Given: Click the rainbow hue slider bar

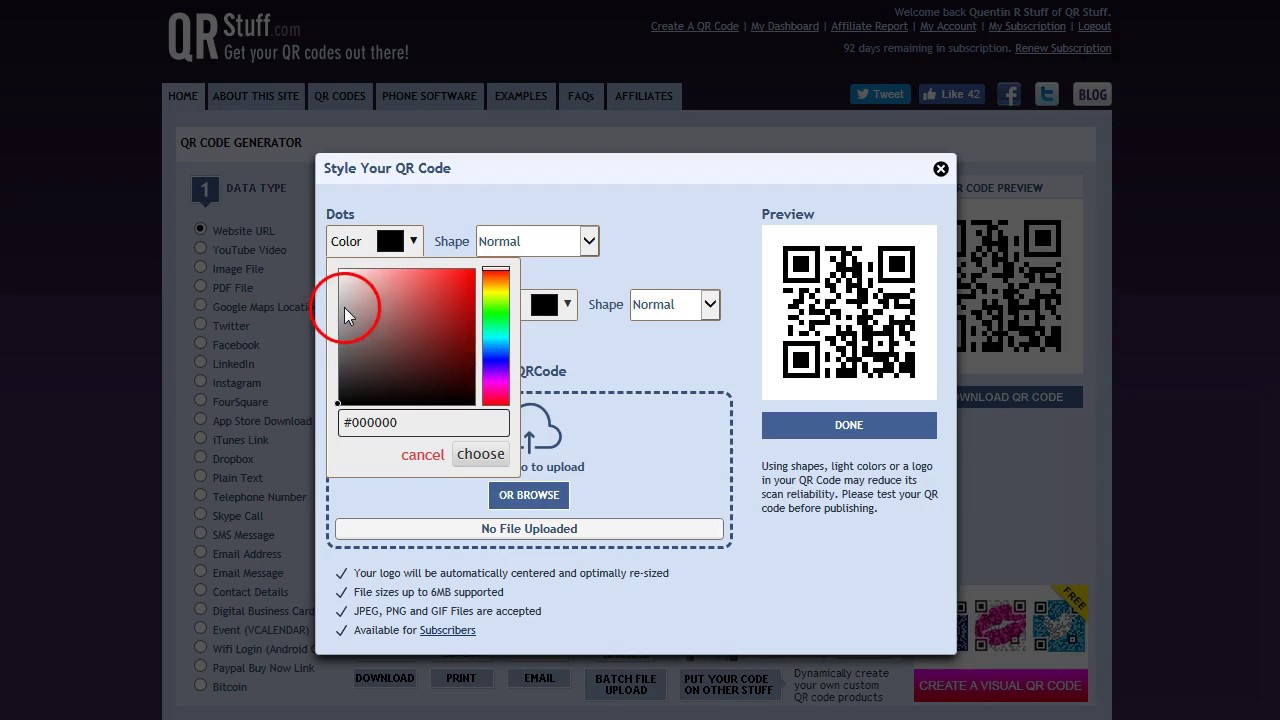Looking at the screenshot, I should click(495, 336).
